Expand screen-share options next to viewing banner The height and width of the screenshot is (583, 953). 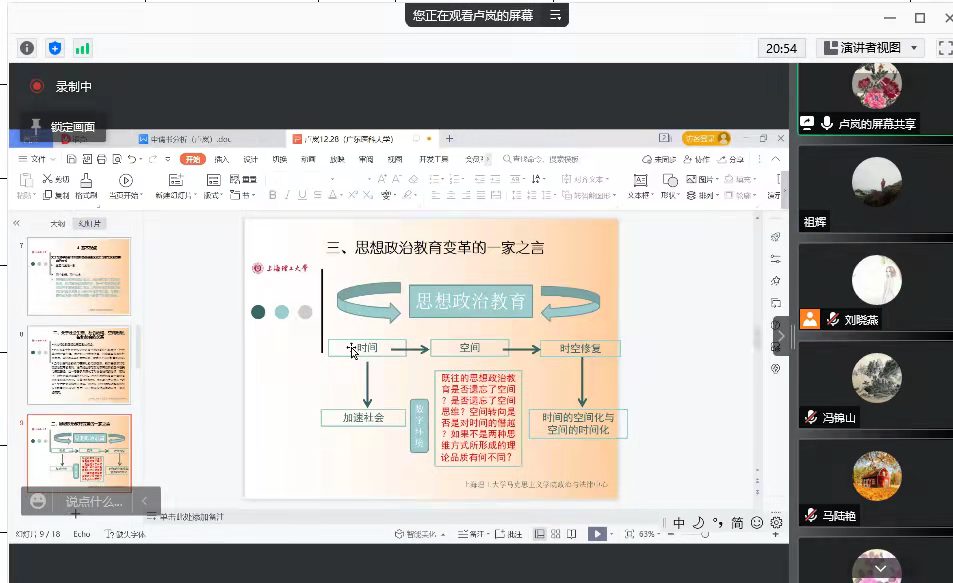[x=556, y=16]
